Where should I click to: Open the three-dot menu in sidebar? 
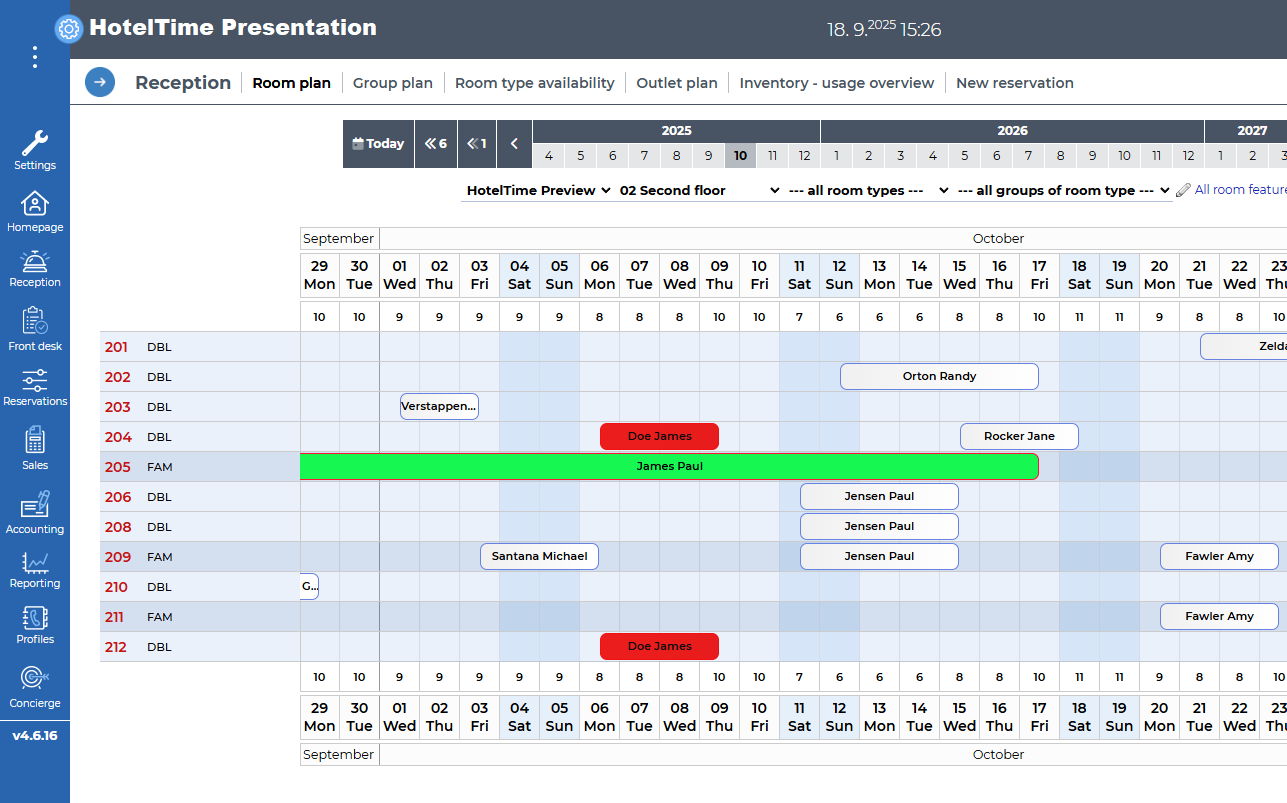[35, 57]
